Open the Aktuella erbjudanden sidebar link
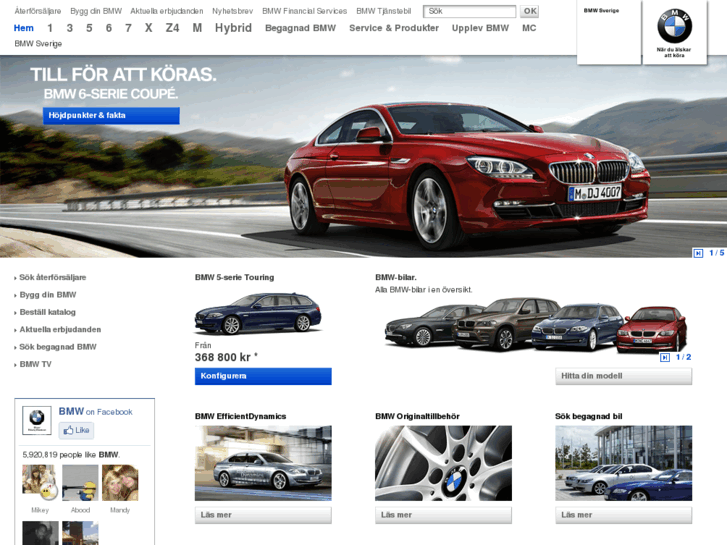The image size is (727, 545). pyautogui.click(x=60, y=329)
